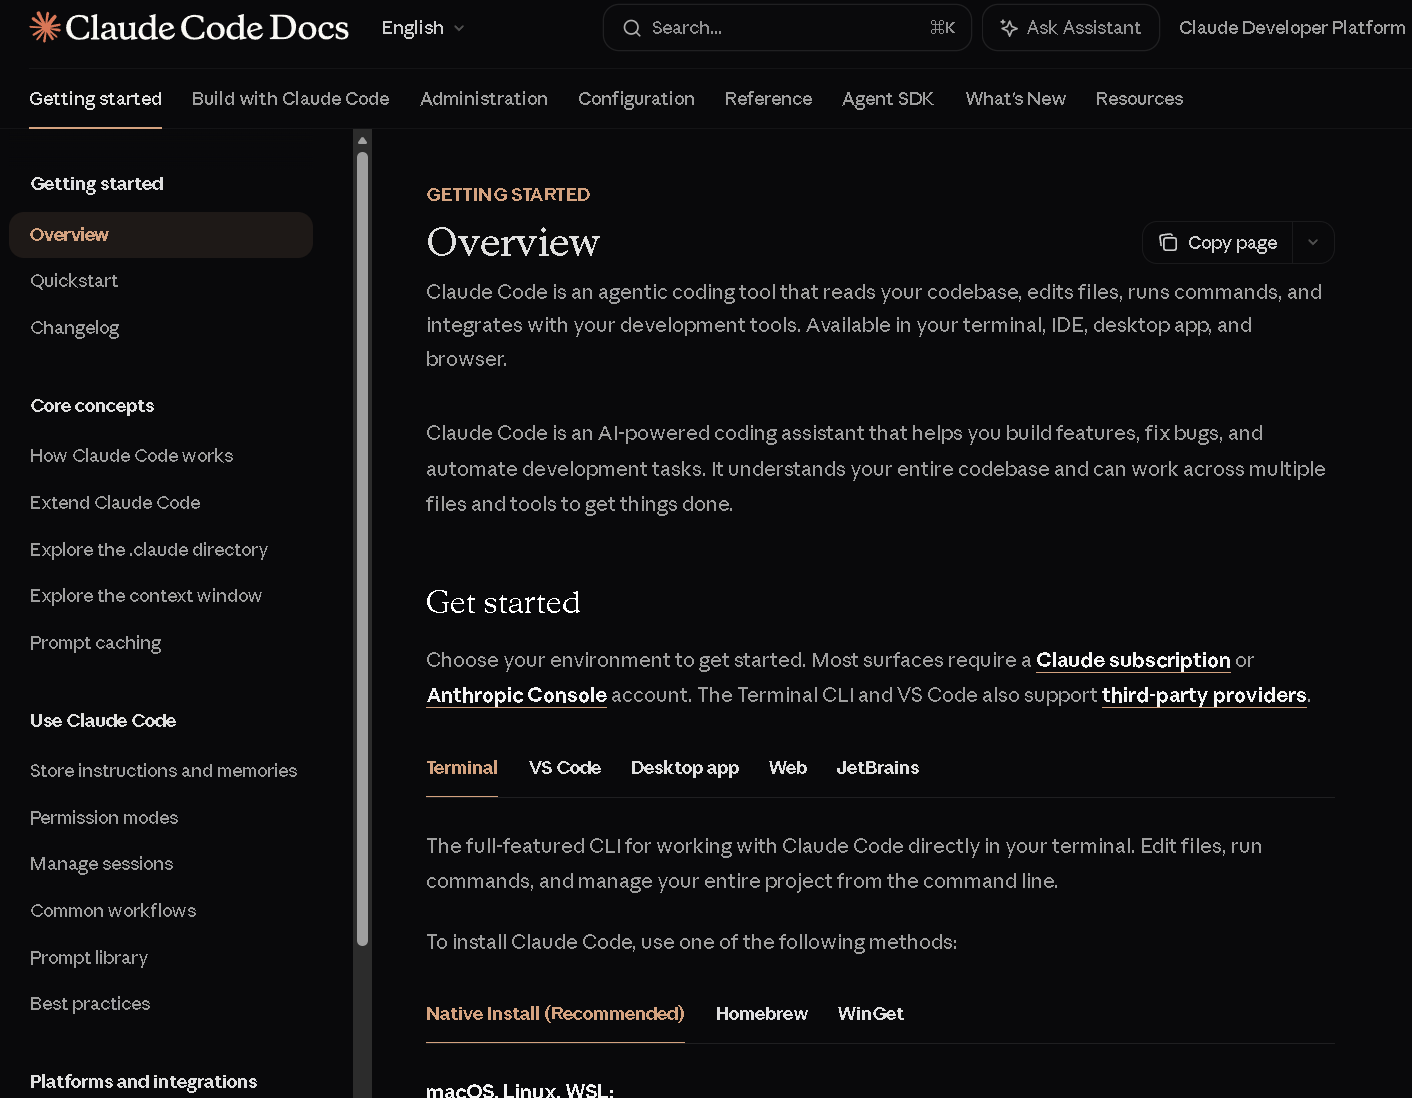This screenshot has height=1098, width=1412.
Task: Go to Best practices page
Action: pos(90,1004)
